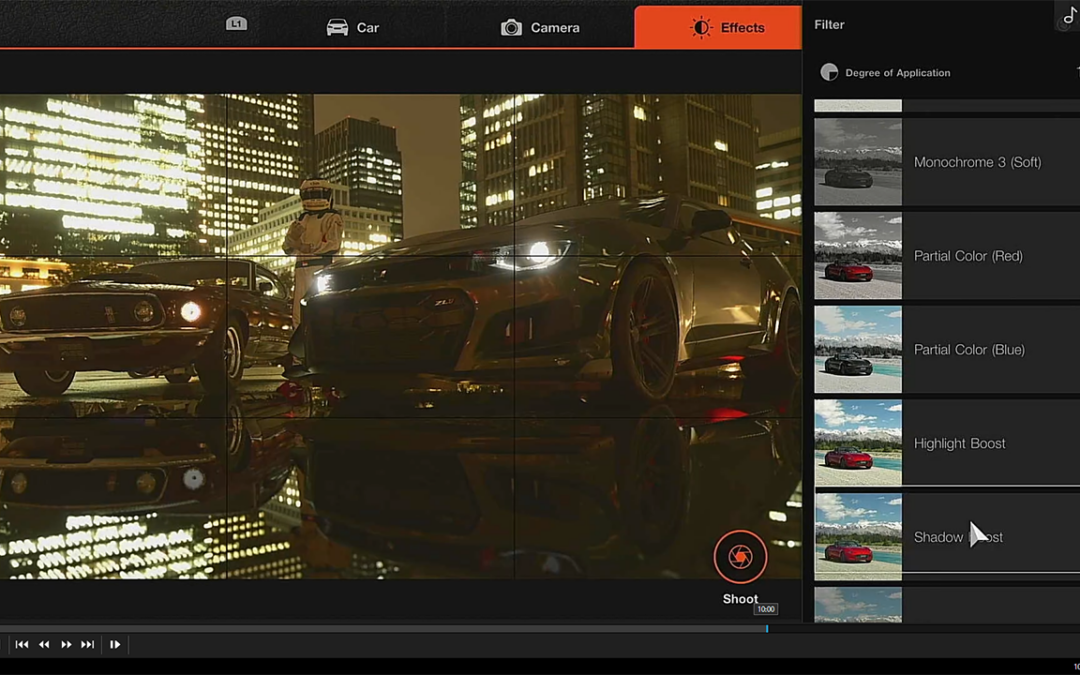The width and height of the screenshot is (1080, 675).
Task: Select the Highlight Boost filter thumbnail
Action: click(x=858, y=443)
